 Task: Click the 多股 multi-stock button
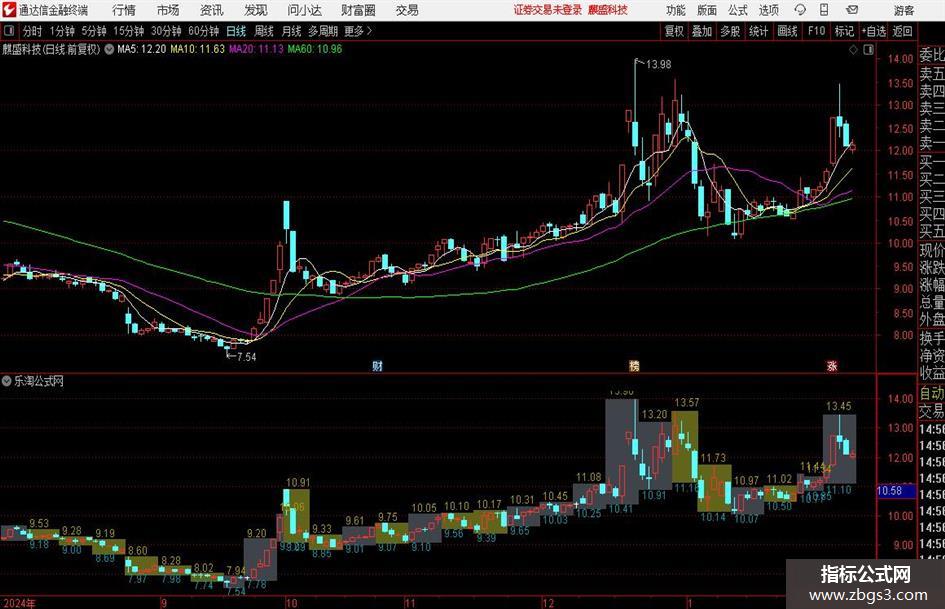[x=730, y=31]
